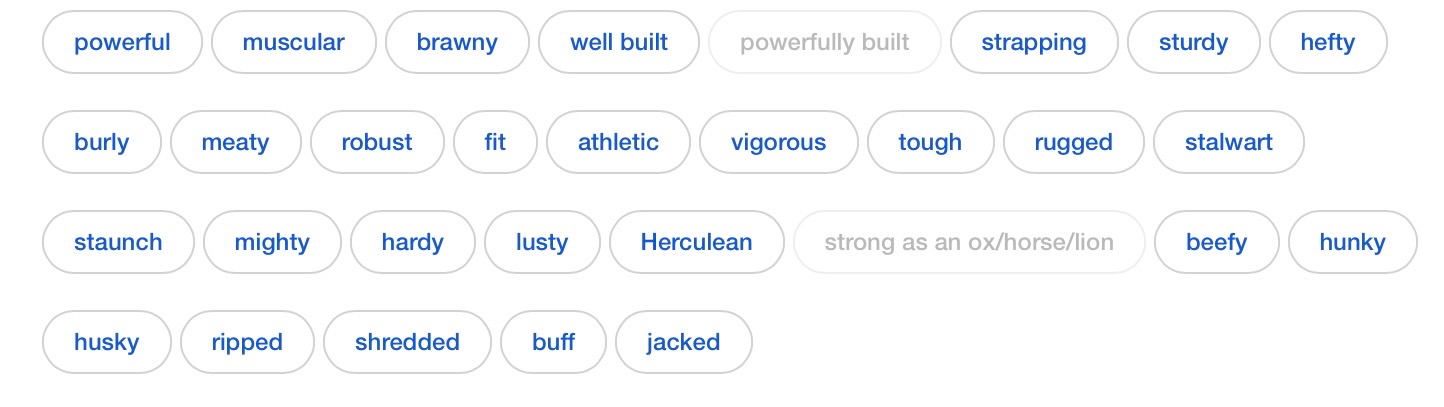The width and height of the screenshot is (1444, 407).
Task: Open the "hunky" synonym chip
Action: click(x=1353, y=242)
